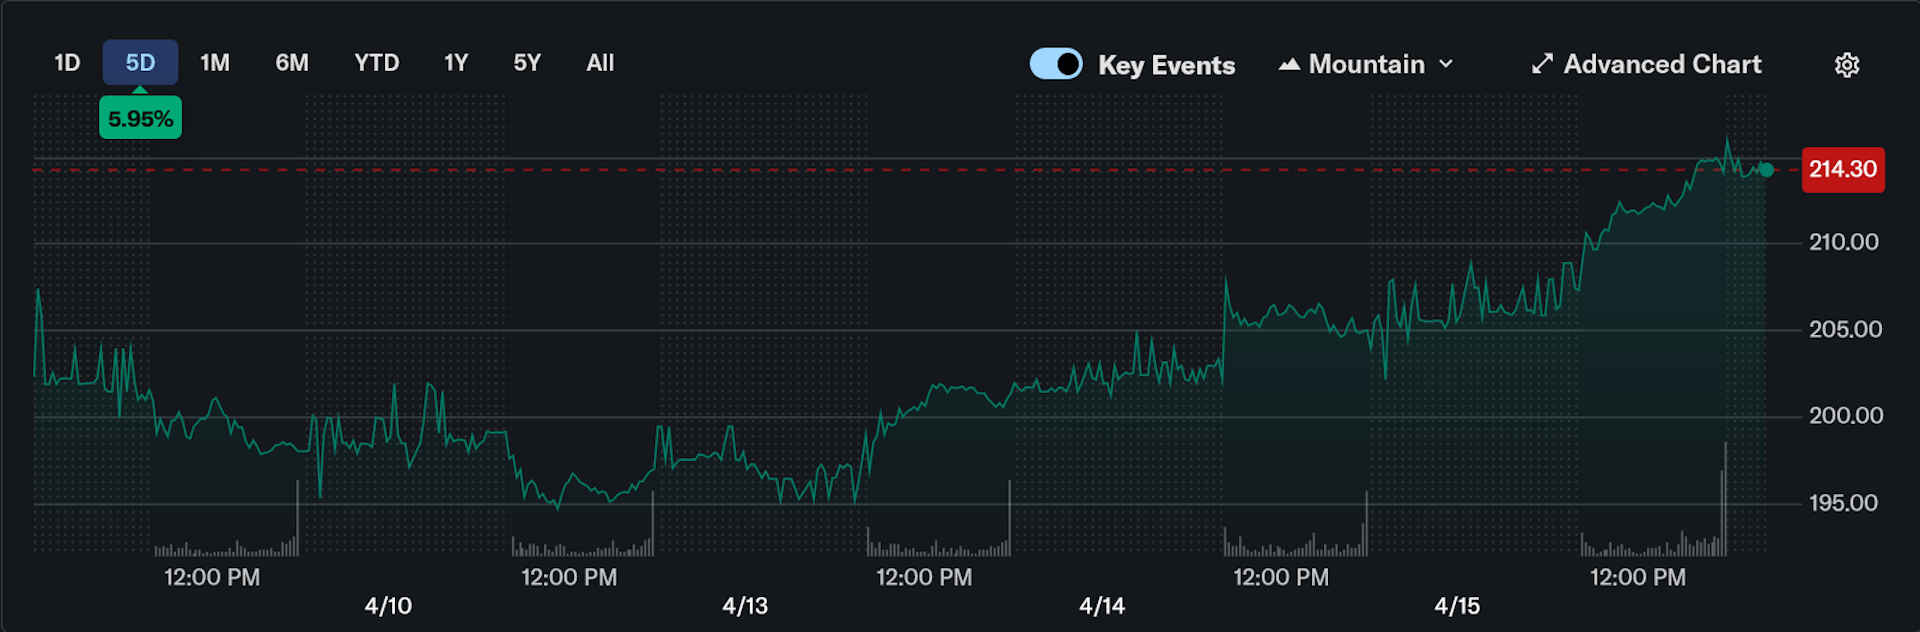Click the 210.00 price axis label
Image resolution: width=1920 pixels, height=632 pixels.
pos(1843,242)
